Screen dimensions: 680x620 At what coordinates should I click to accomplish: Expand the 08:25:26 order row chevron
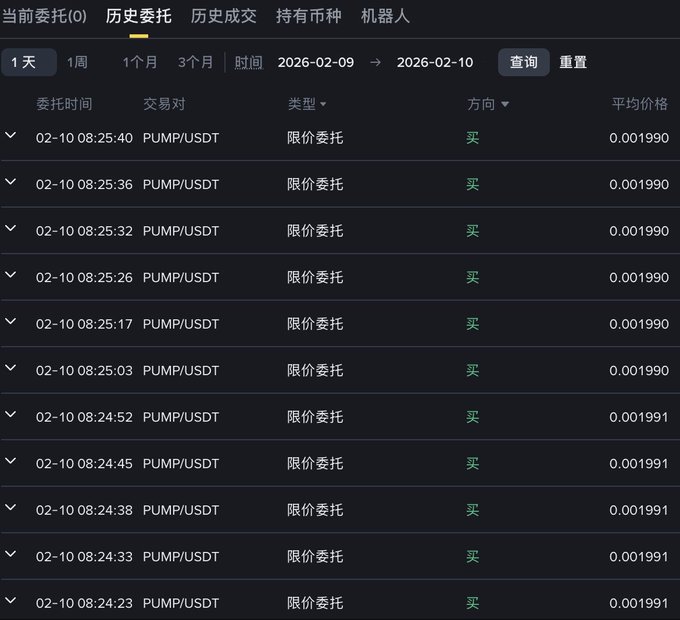click(11, 275)
